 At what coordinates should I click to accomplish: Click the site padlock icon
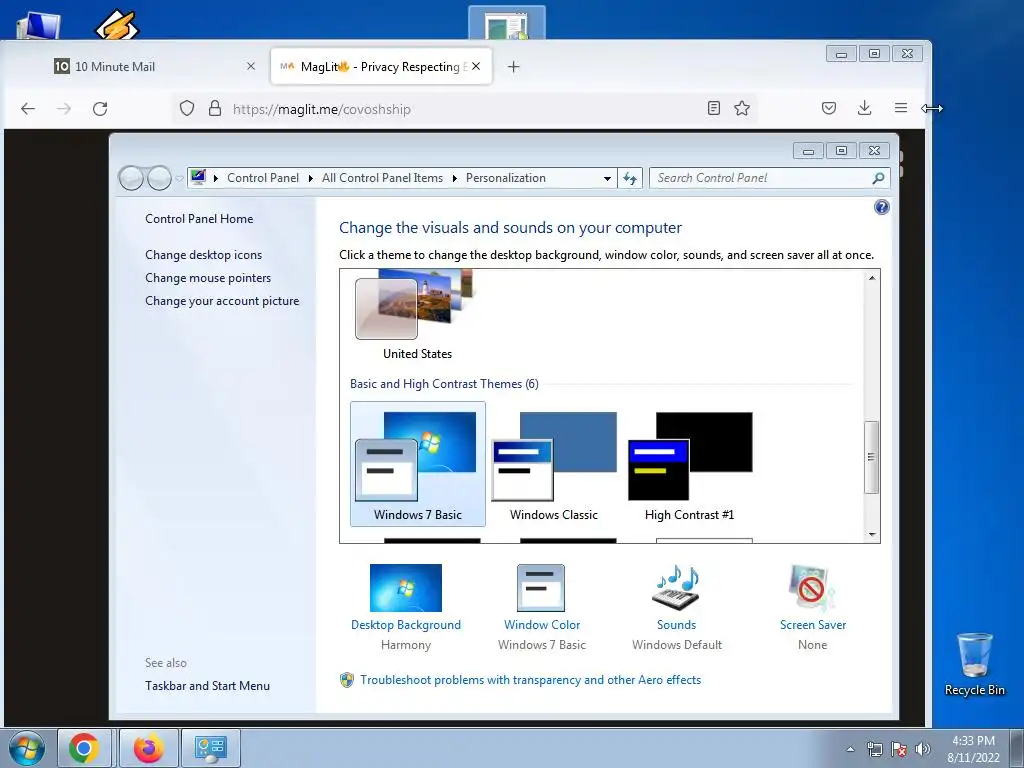coord(215,108)
